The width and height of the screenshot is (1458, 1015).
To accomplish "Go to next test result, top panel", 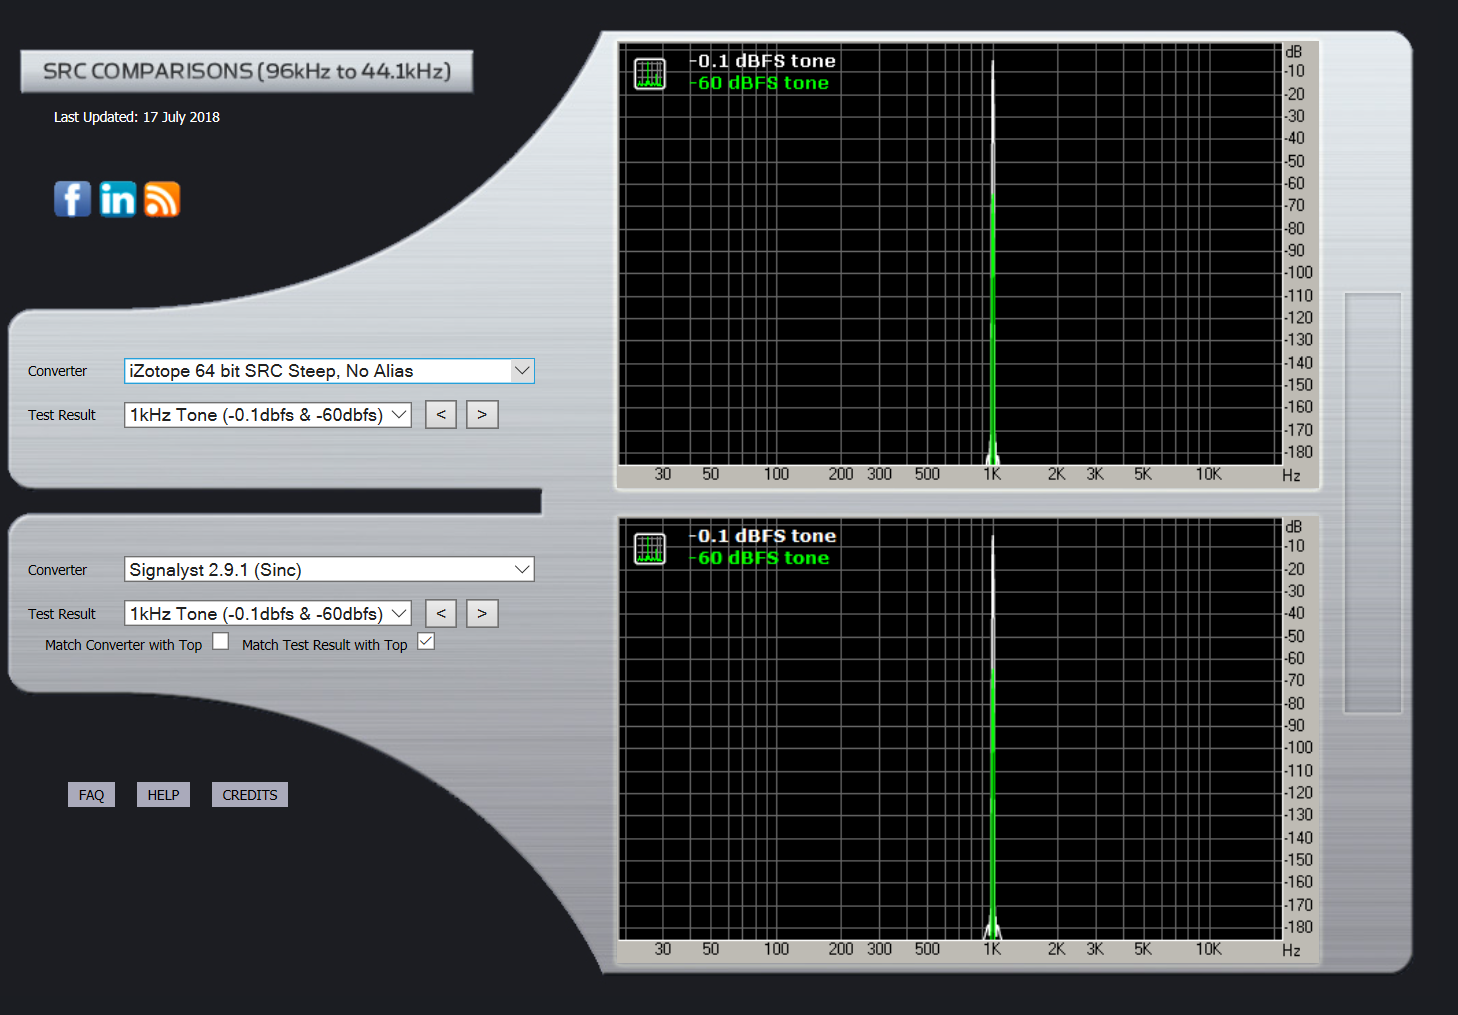I will (482, 415).
